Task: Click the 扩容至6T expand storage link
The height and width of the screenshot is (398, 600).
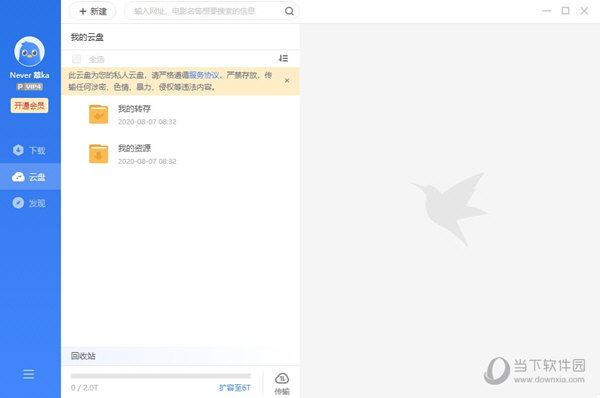Action: 235,388
